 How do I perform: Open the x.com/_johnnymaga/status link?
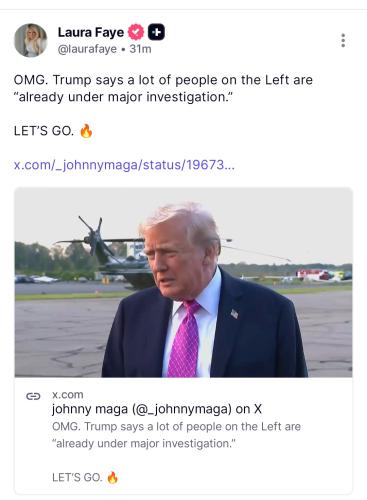coord(124,165)
